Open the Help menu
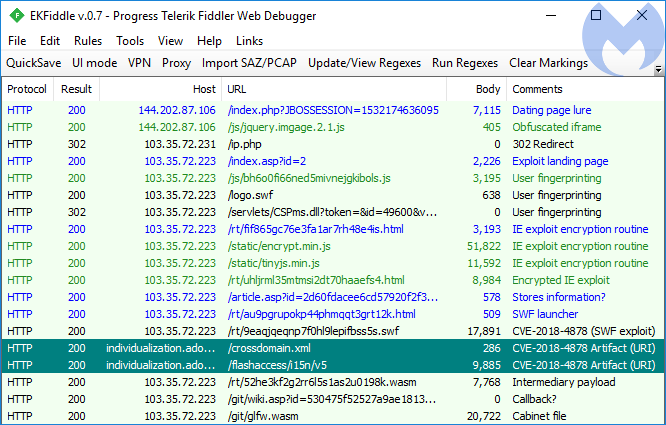The height and width of the screenshot is (425, 666). pos(209,41)
